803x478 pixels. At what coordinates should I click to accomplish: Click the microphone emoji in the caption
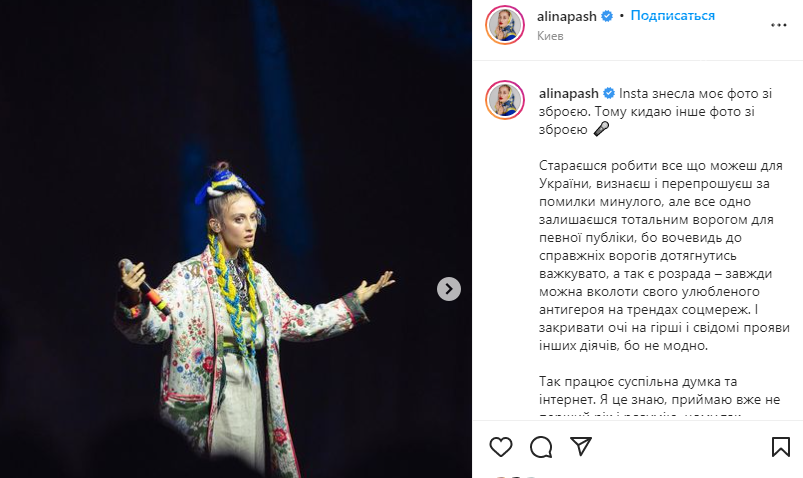(601, 129)
